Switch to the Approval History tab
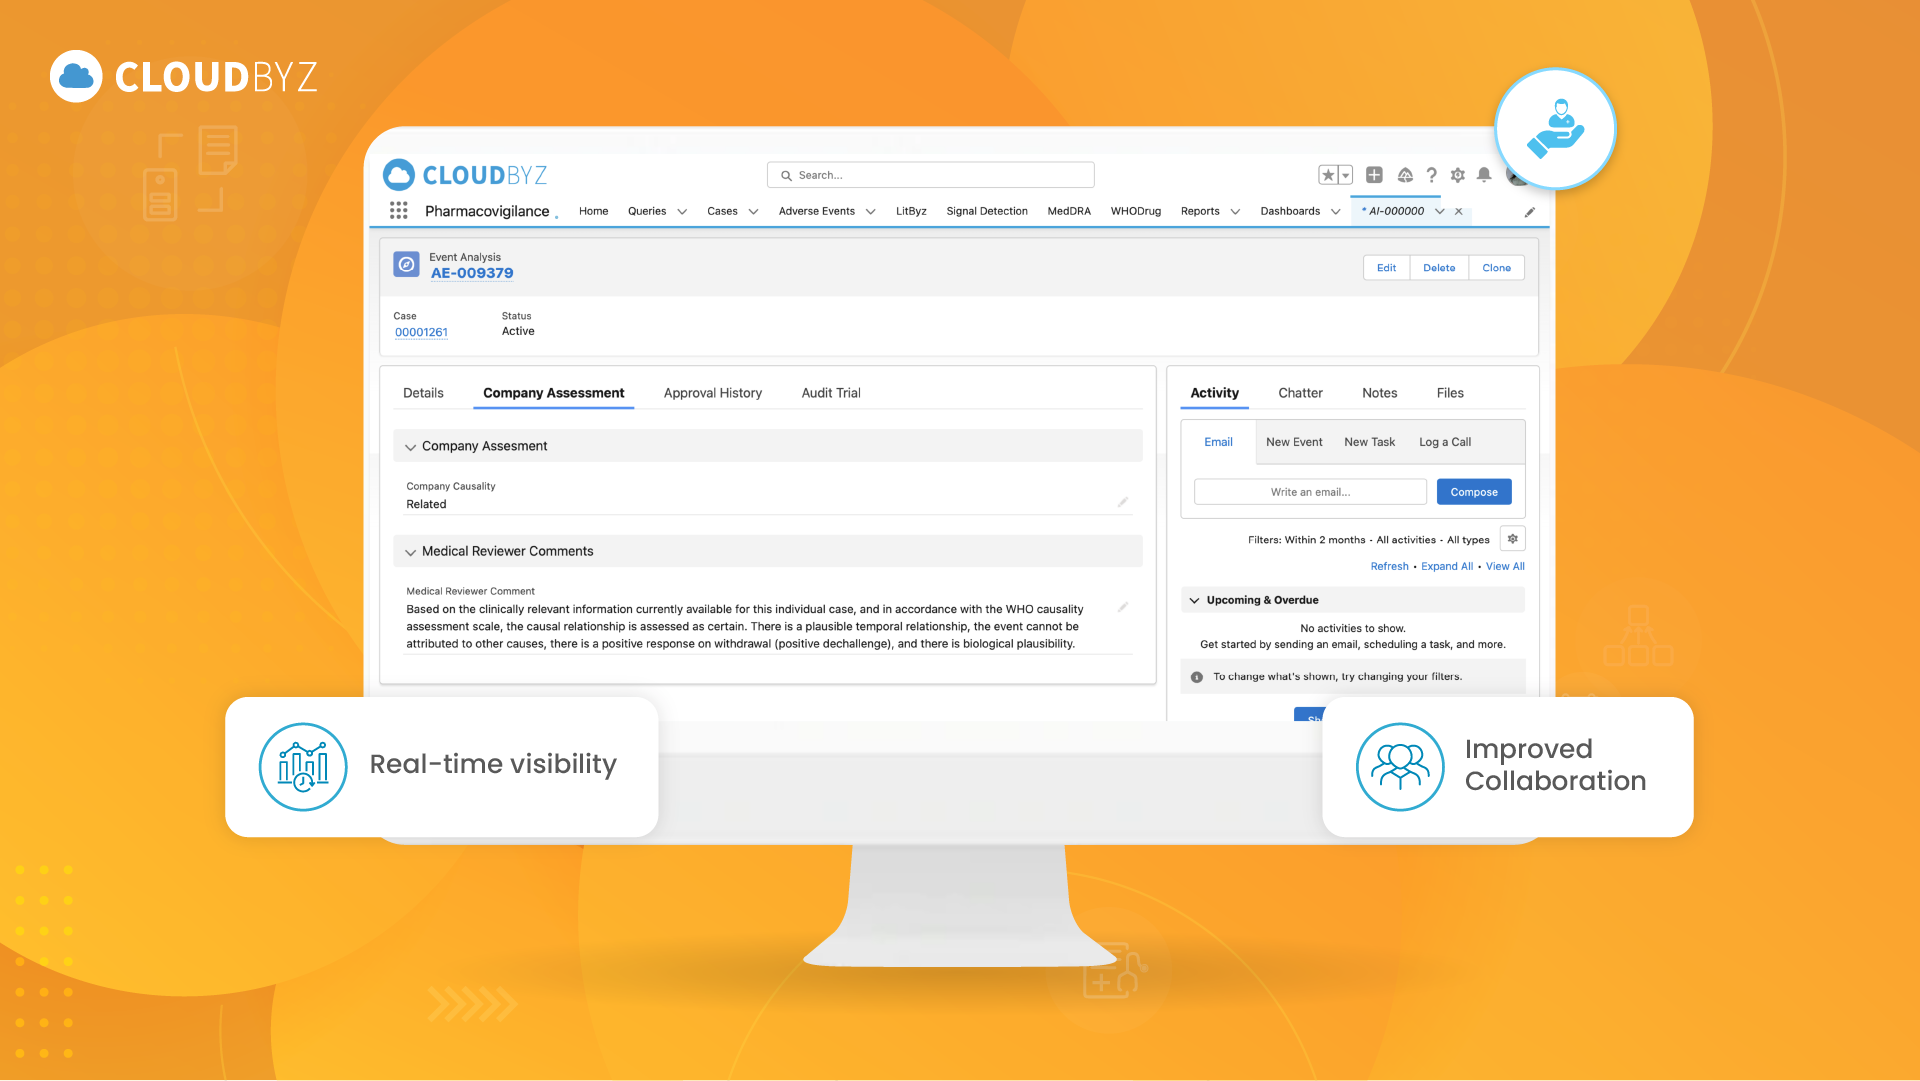Image resolution: width=1920 pixels, height=1081 pixels. (x=713, y=393)
